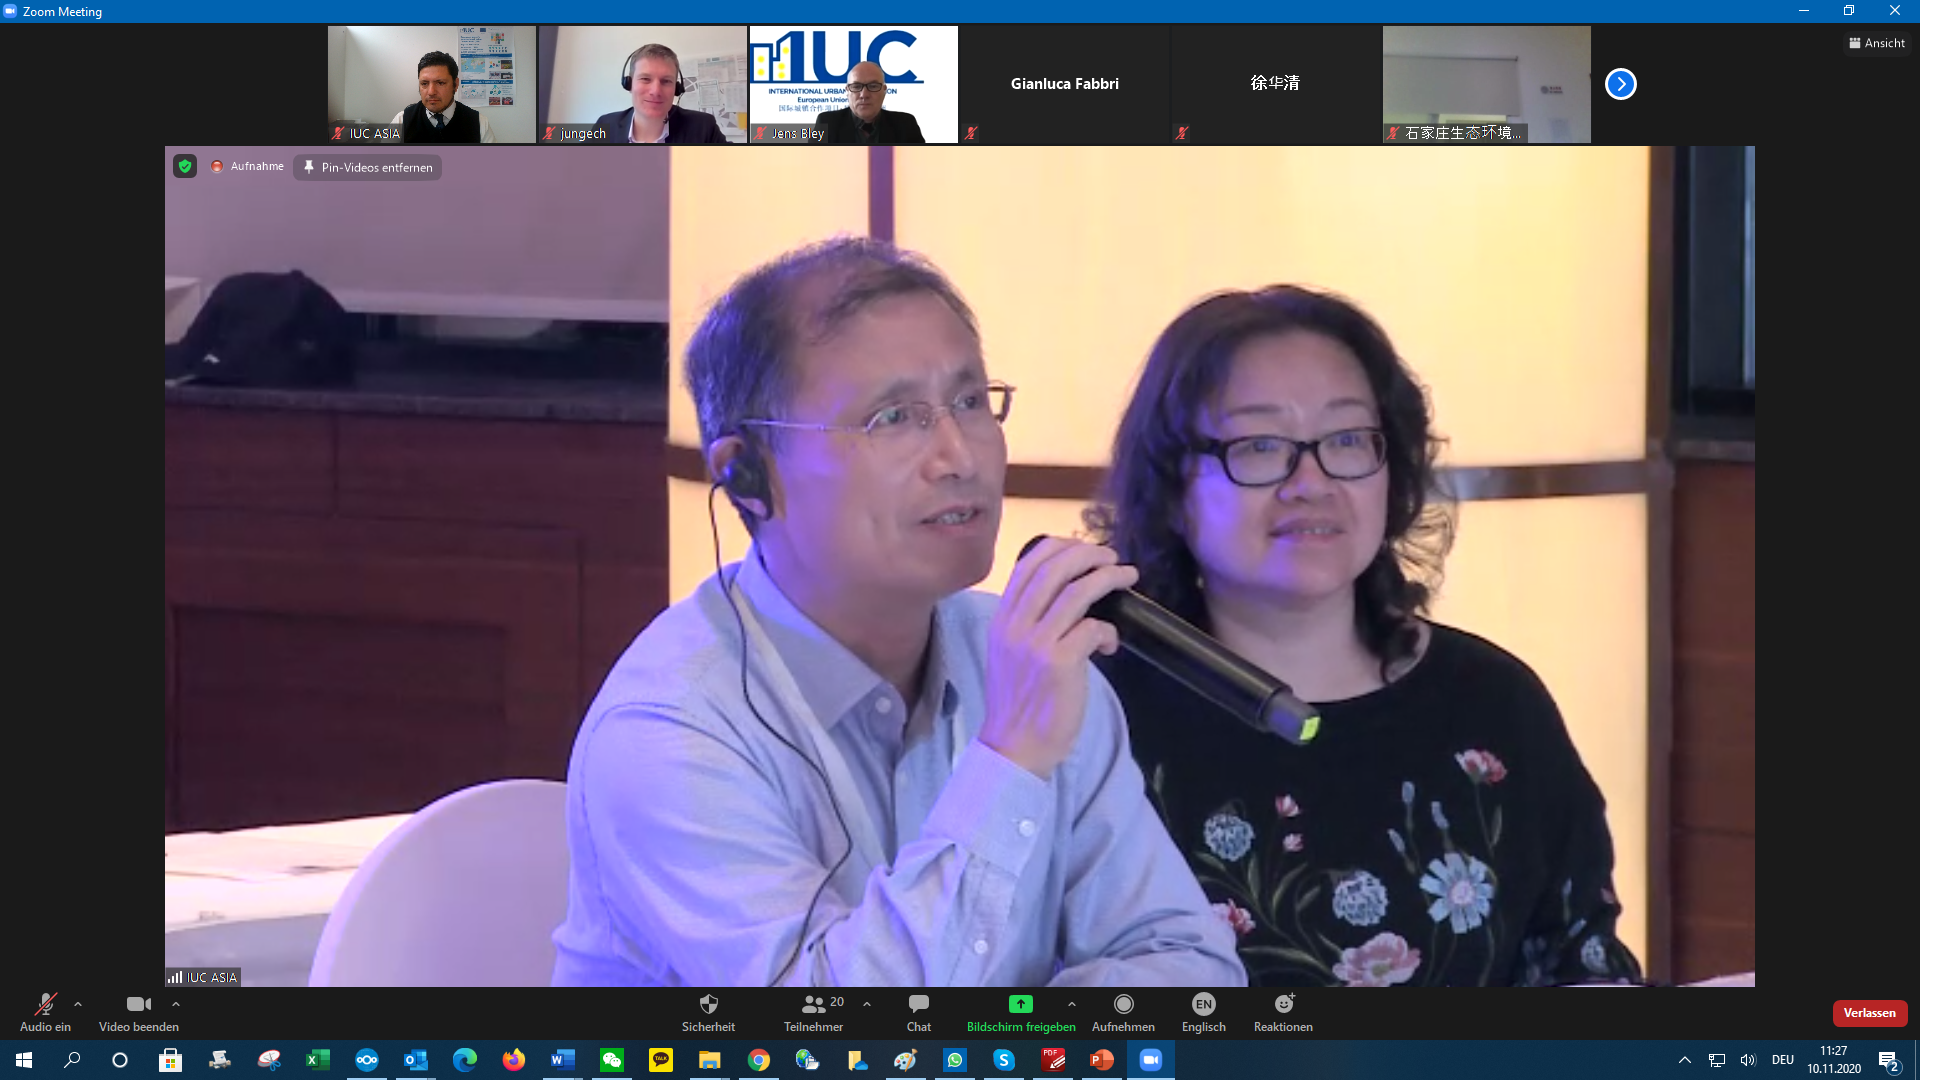Click Pin-Videos entfernen button
This screenshot has height=1080, width=1938.
click(368, 167)
